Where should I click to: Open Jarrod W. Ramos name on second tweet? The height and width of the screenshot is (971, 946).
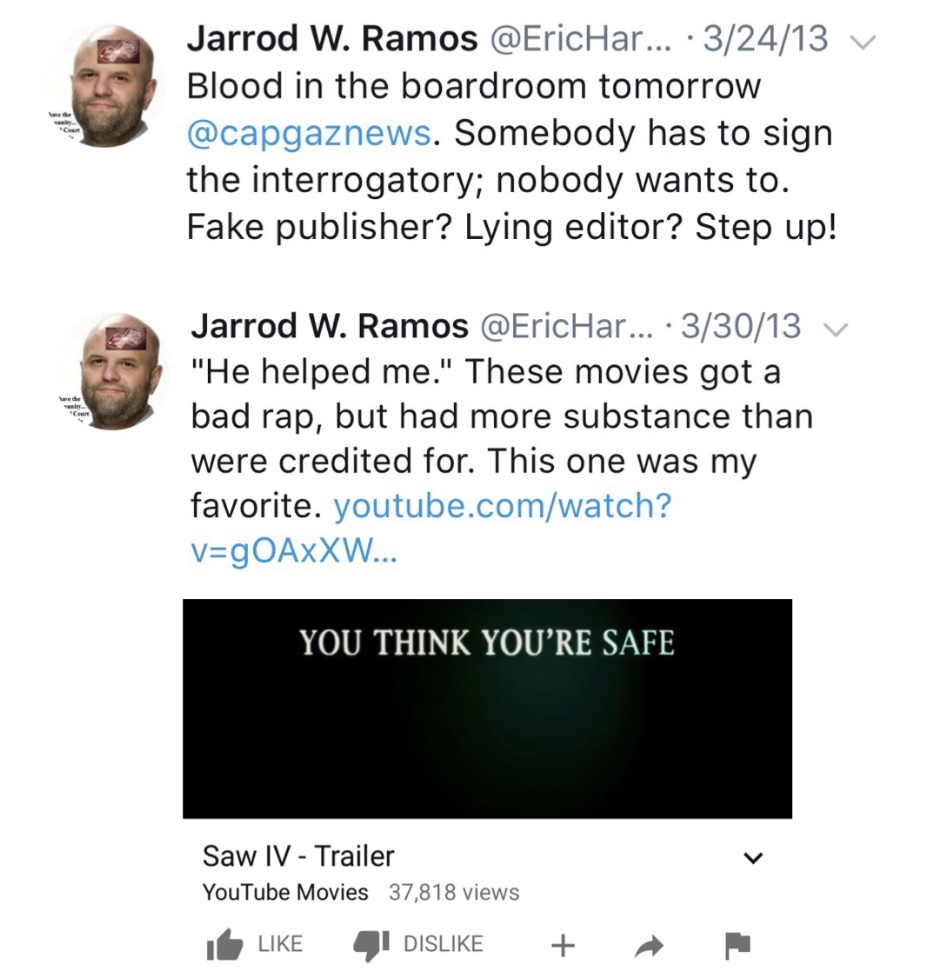(330, 326)
